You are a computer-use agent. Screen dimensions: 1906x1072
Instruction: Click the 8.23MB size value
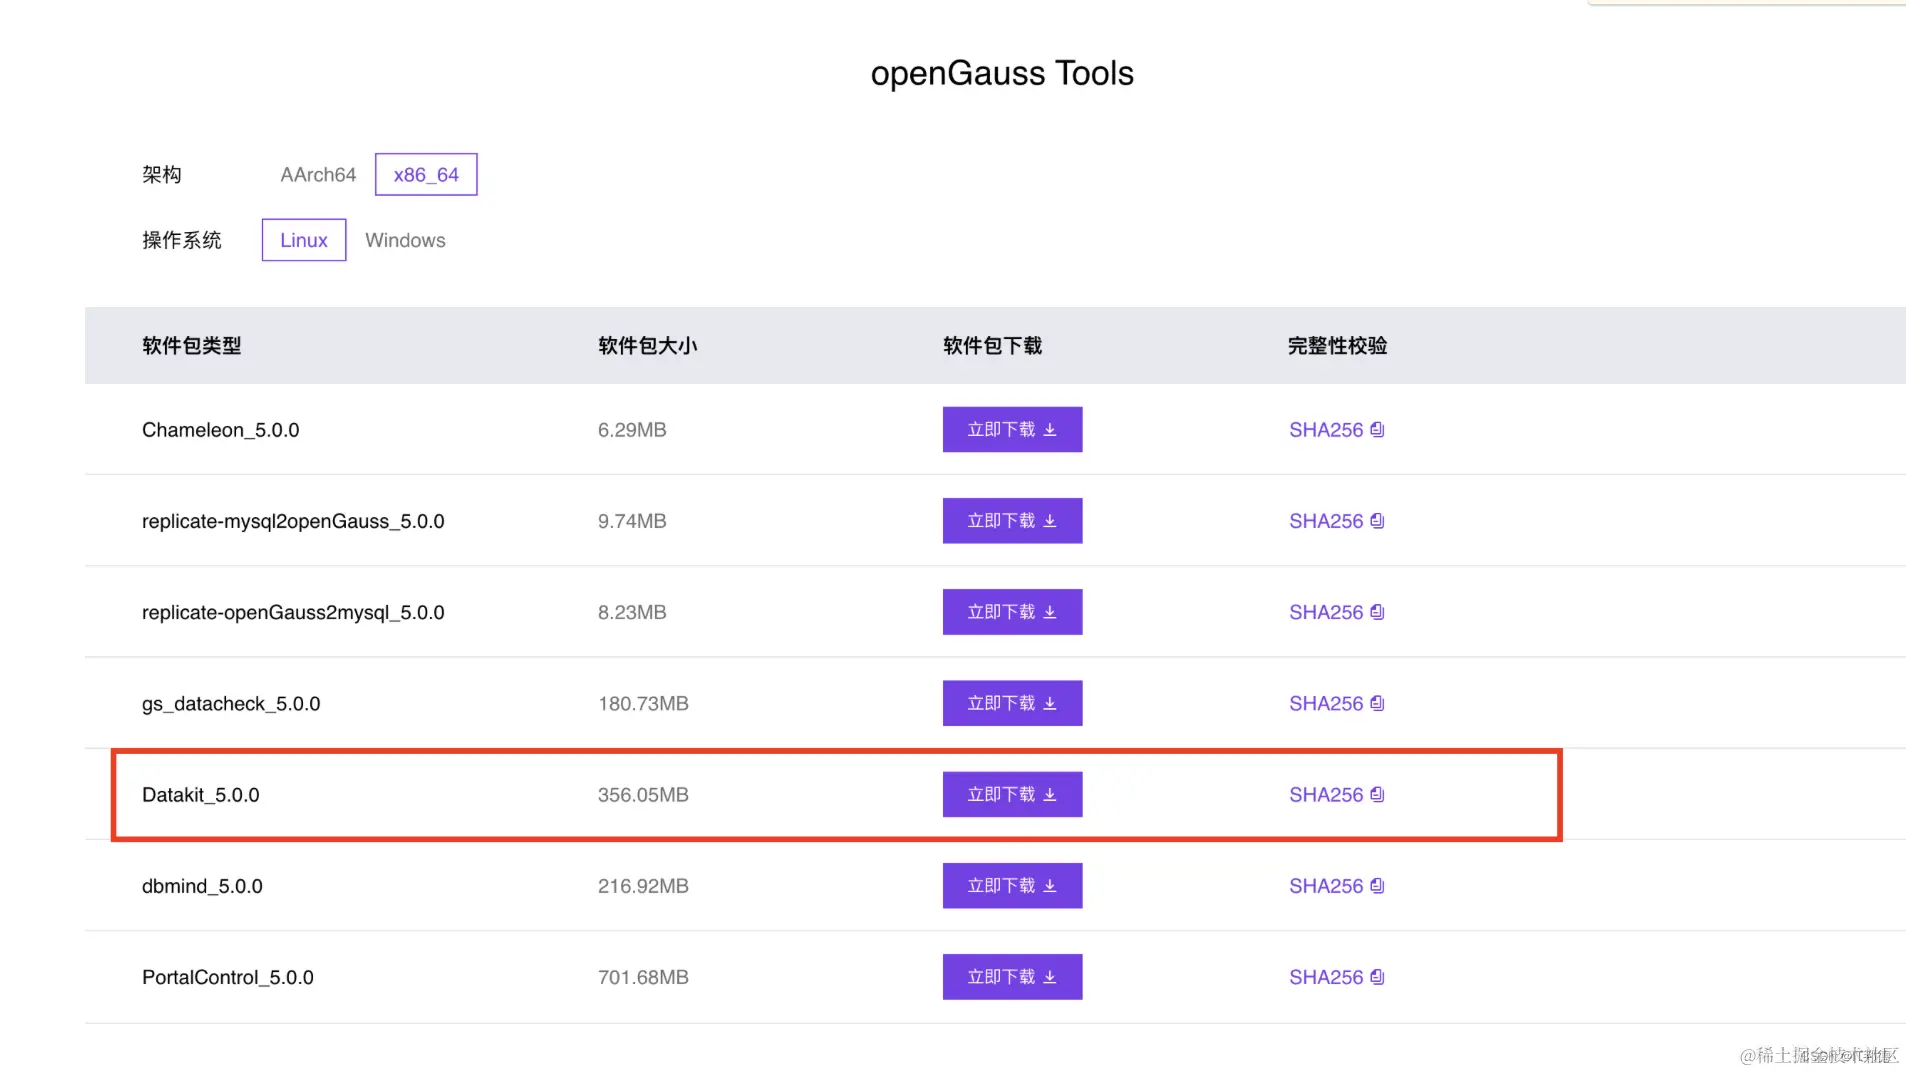tap(632, 612)
